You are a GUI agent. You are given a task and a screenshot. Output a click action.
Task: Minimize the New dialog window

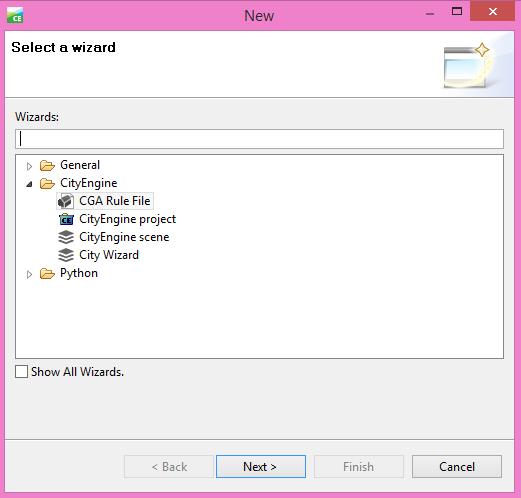click(x=430, y=13)
